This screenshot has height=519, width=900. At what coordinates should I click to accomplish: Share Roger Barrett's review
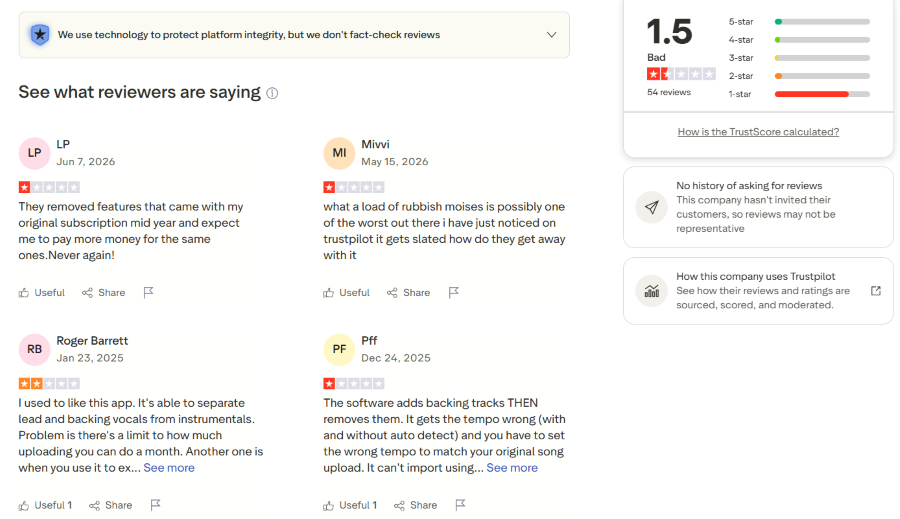click(x=110, y=505)
